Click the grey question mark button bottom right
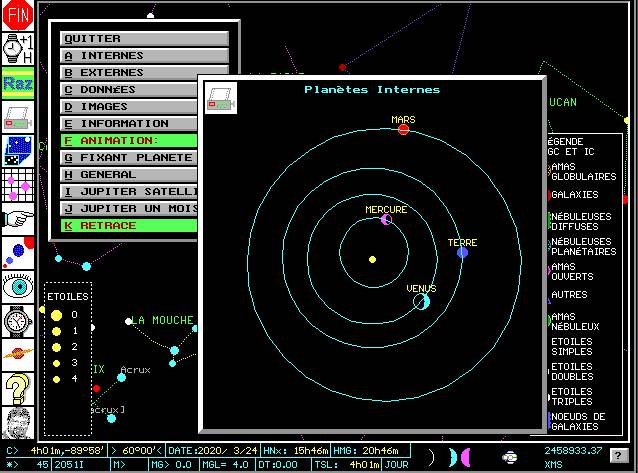This screenshot has height=473, width=638. point(618,456)
